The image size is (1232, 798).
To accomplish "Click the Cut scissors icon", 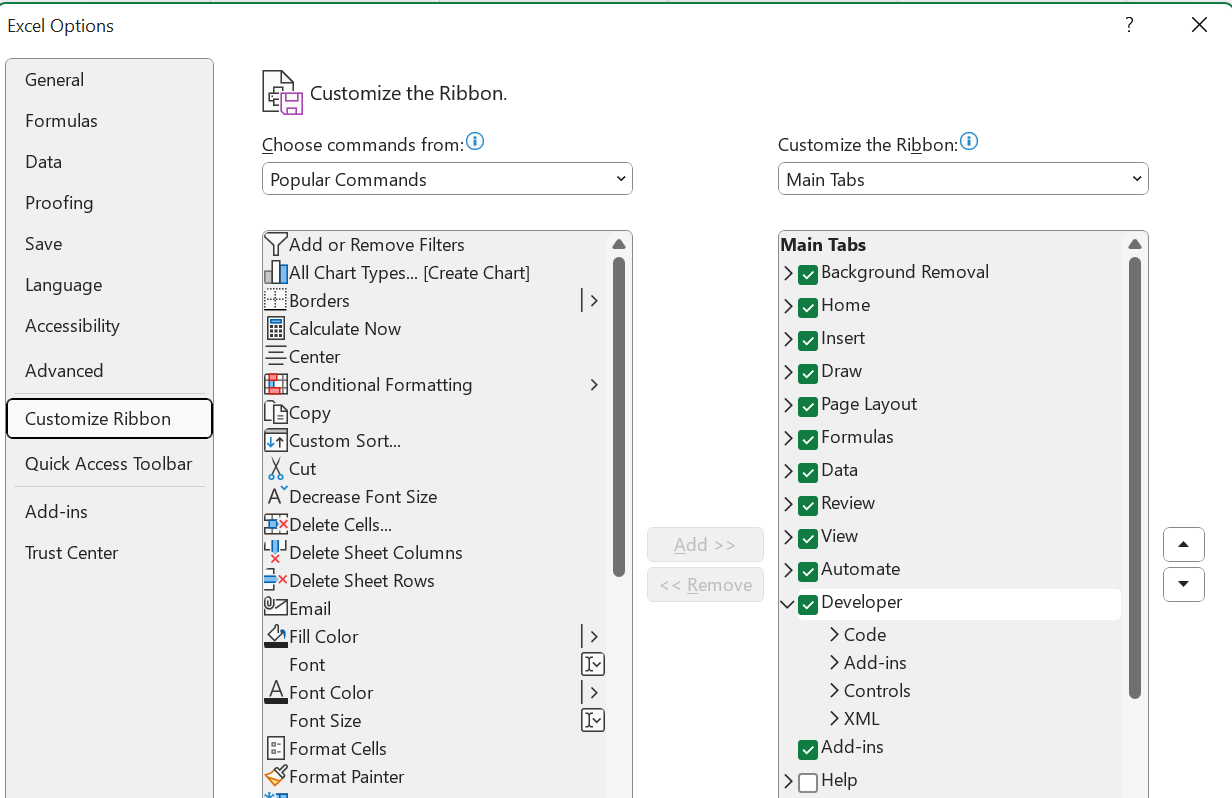I will (275, 469).
